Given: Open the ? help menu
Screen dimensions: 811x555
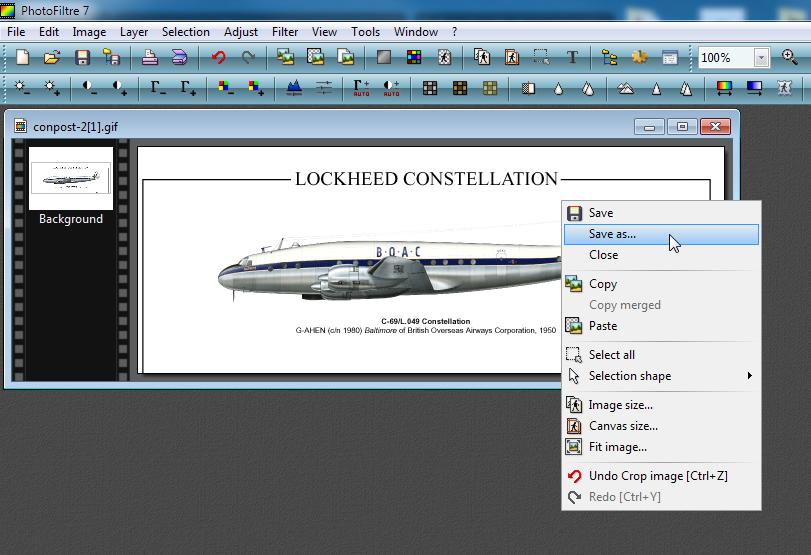Looking at the screenshot, I should coord(454,32).
